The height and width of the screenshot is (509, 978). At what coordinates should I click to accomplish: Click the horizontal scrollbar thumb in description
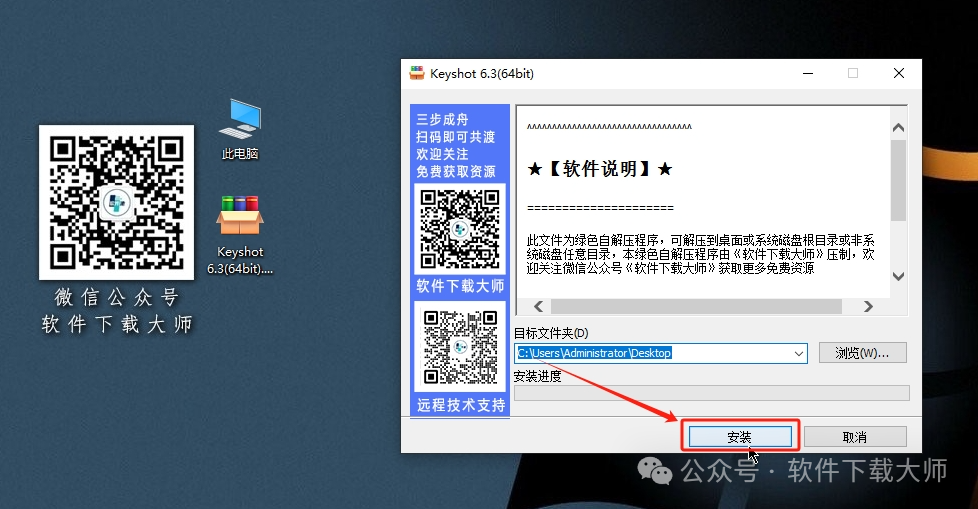(x=696, y=306)
